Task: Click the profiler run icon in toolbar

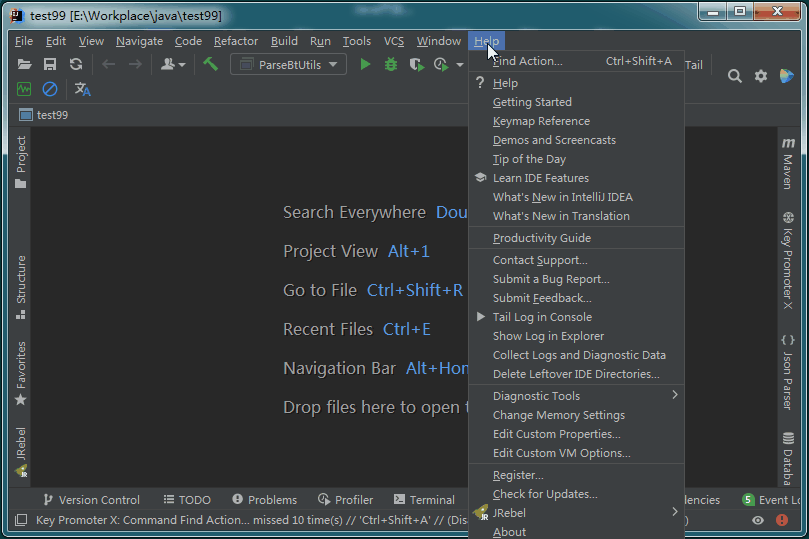Action: pos(441,64)
